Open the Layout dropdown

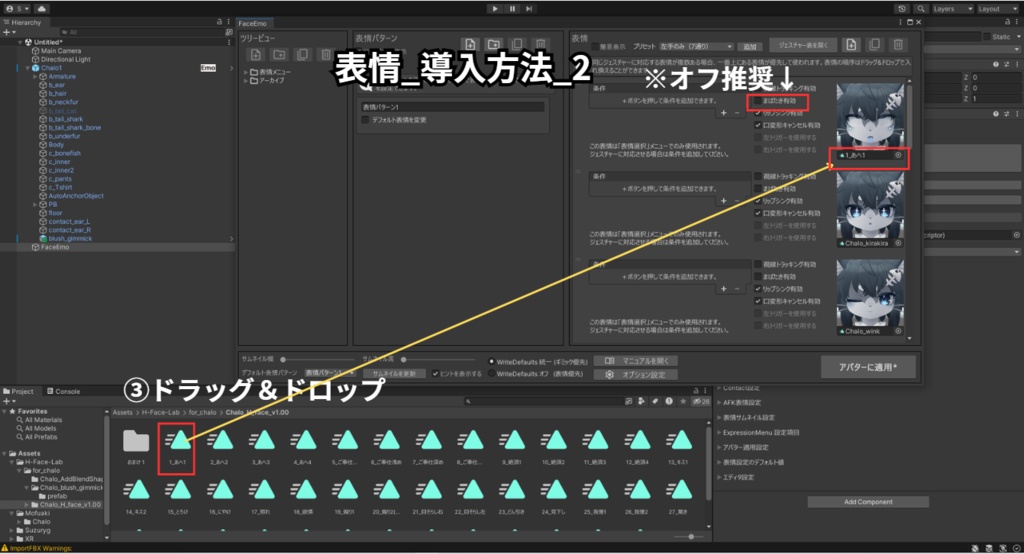pyautogui.click(x=997, y=8)
